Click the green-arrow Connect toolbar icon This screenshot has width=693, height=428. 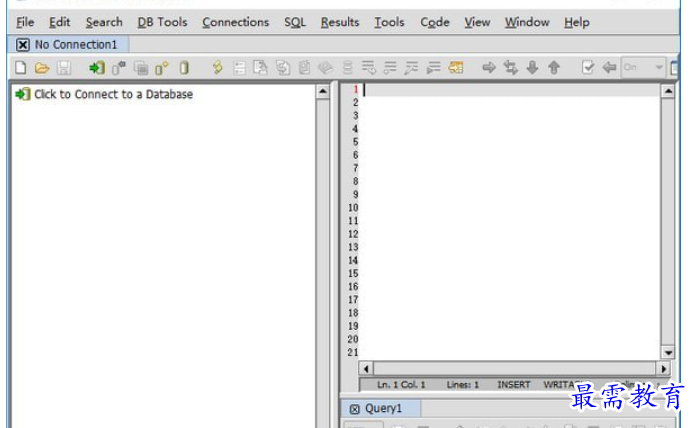(97, 68)
